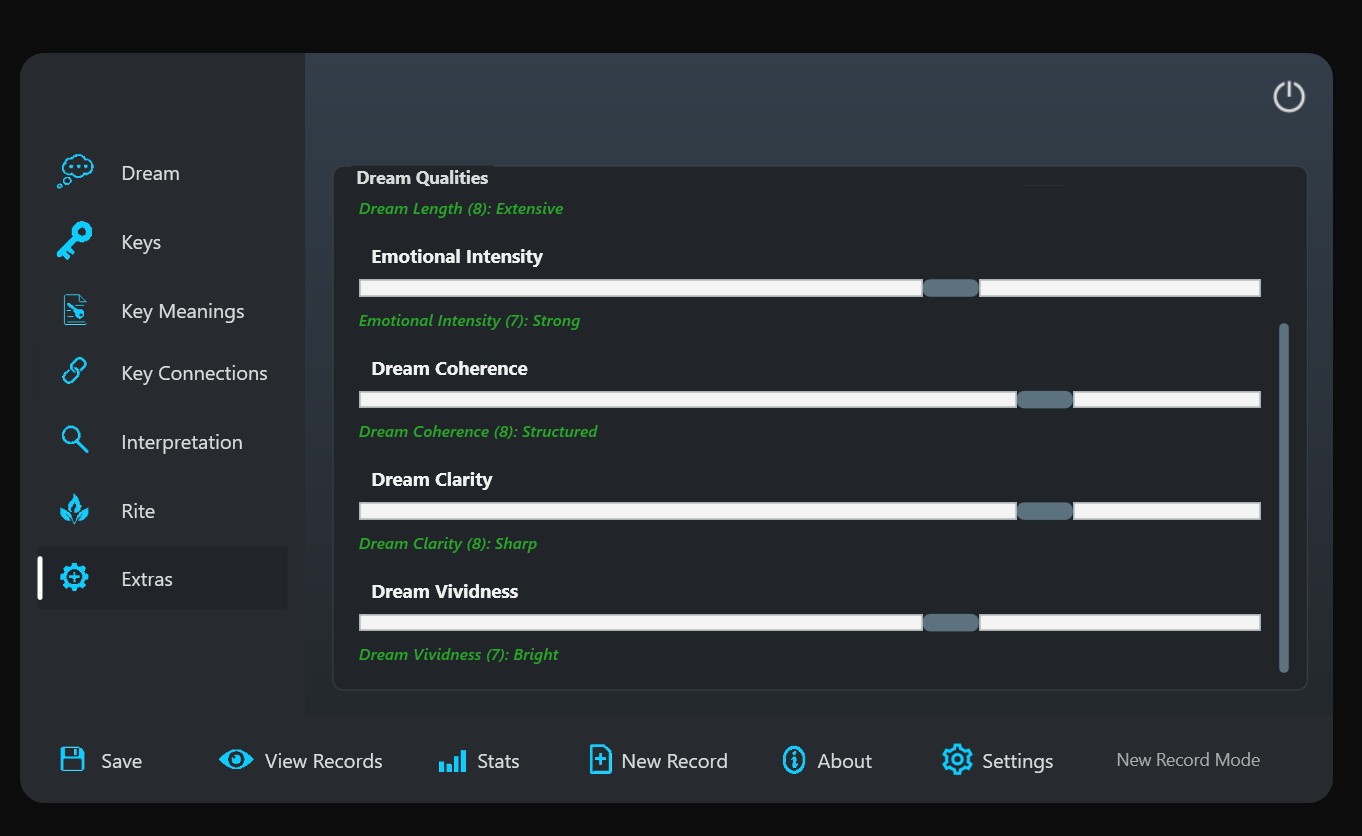Click the 'Dream Clarity (8): Sharp' text
Screen dimensions: 1362x836
pyautogui.click(x=448, y=544)
